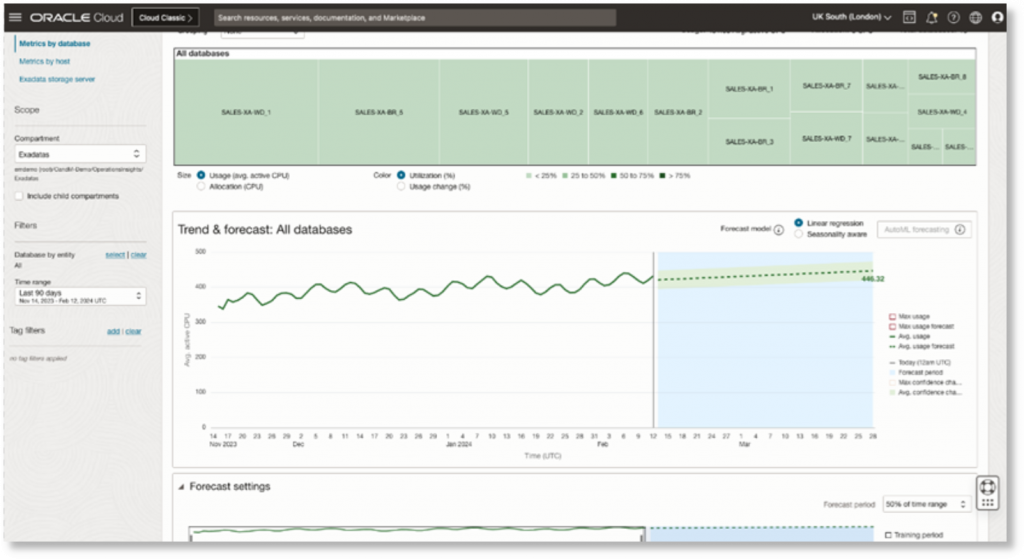Screen dimensions: 1024x559
Task: Open the Time range Last 90 days dropdown
Action: 80,297
